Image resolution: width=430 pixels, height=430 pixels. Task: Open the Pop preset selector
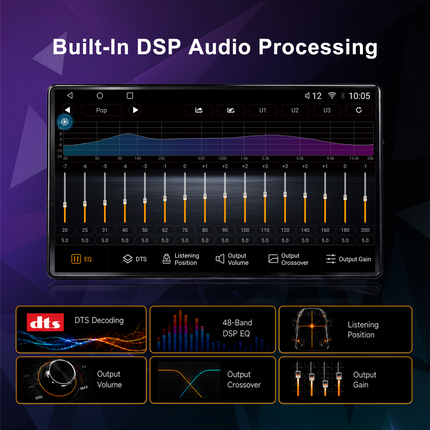point(101,110)
